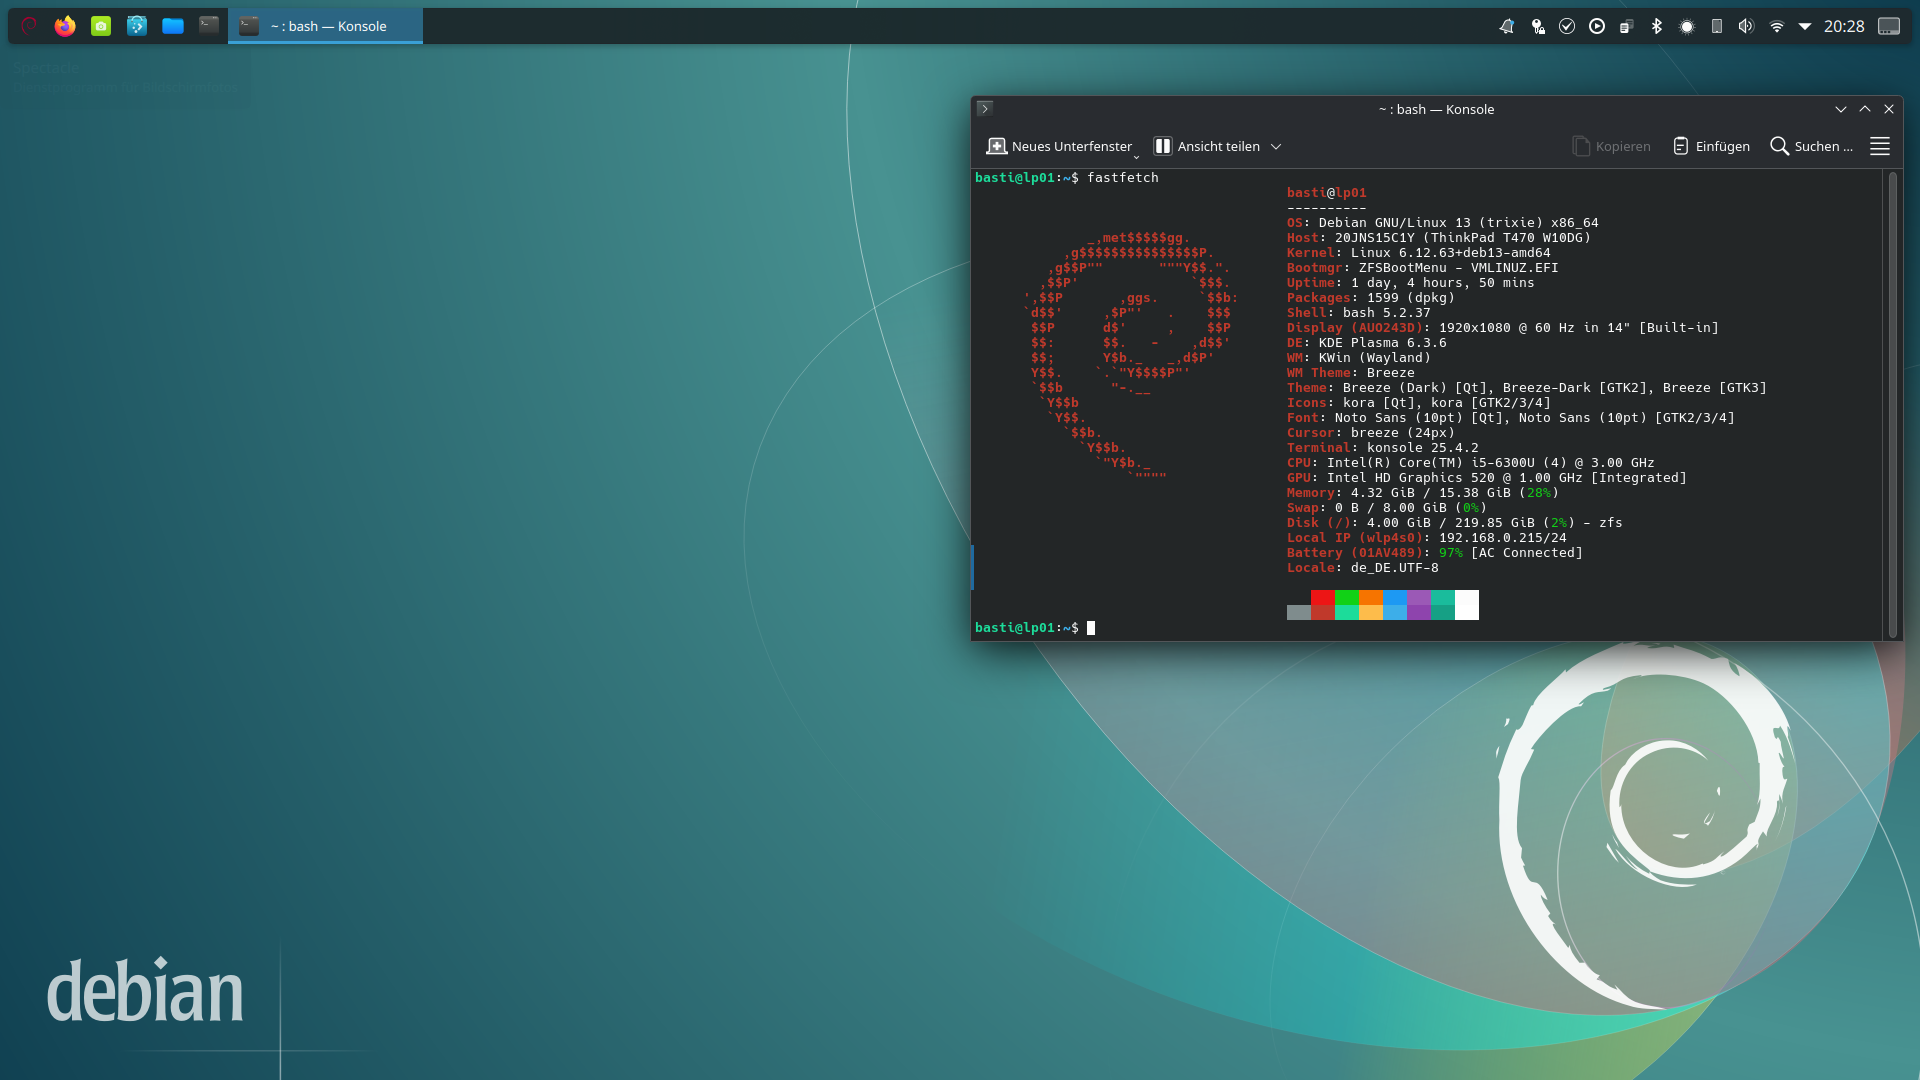Open the green Spectacle screenshot tool icon

click(101, 26)
